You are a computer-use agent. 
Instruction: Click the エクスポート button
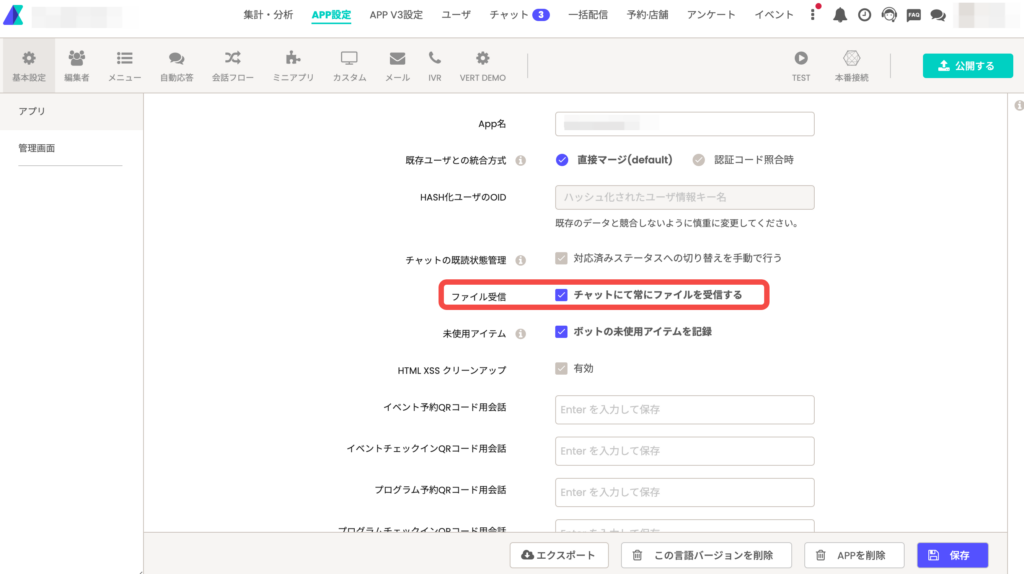click(559, 555)
